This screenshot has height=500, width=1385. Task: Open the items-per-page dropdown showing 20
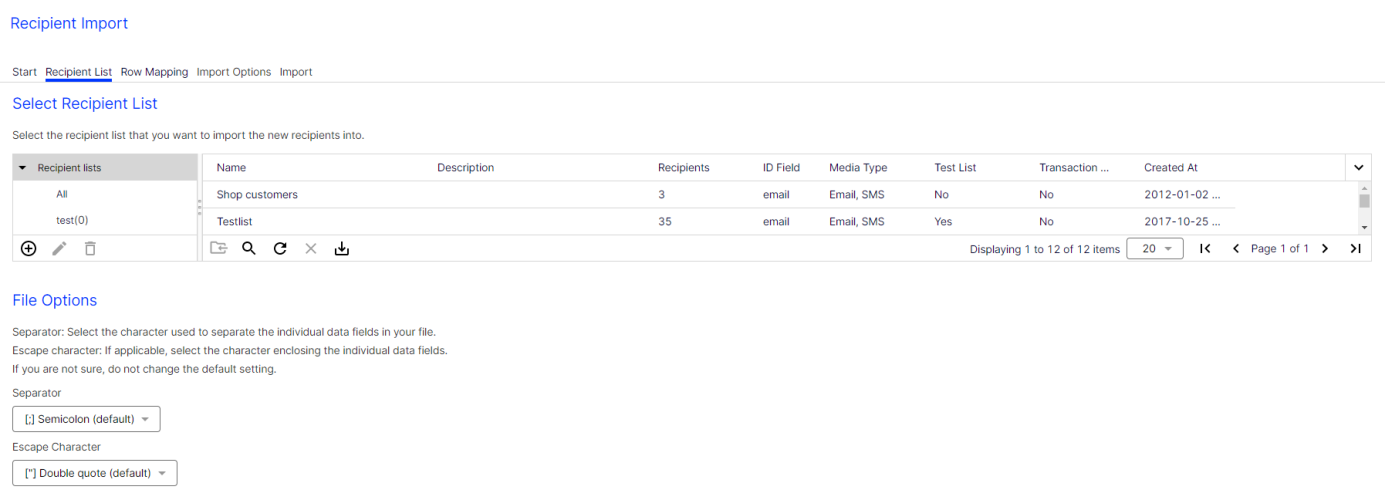1155,249
